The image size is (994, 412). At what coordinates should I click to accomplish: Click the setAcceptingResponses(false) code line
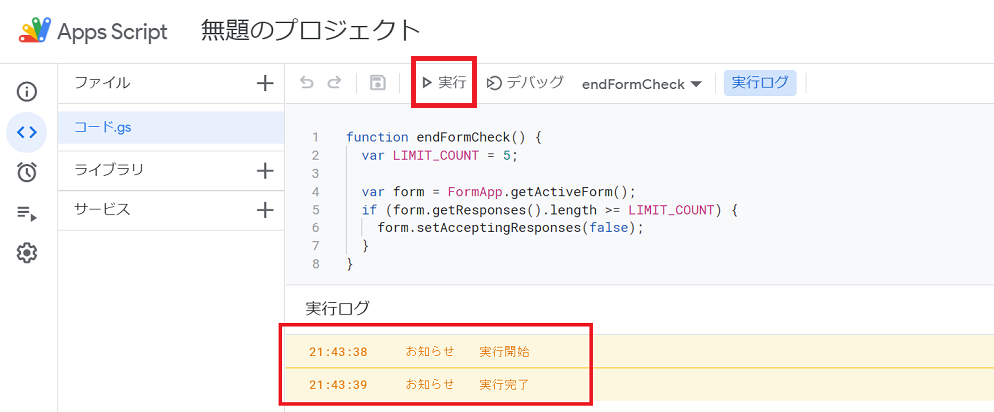pos(510,228)
